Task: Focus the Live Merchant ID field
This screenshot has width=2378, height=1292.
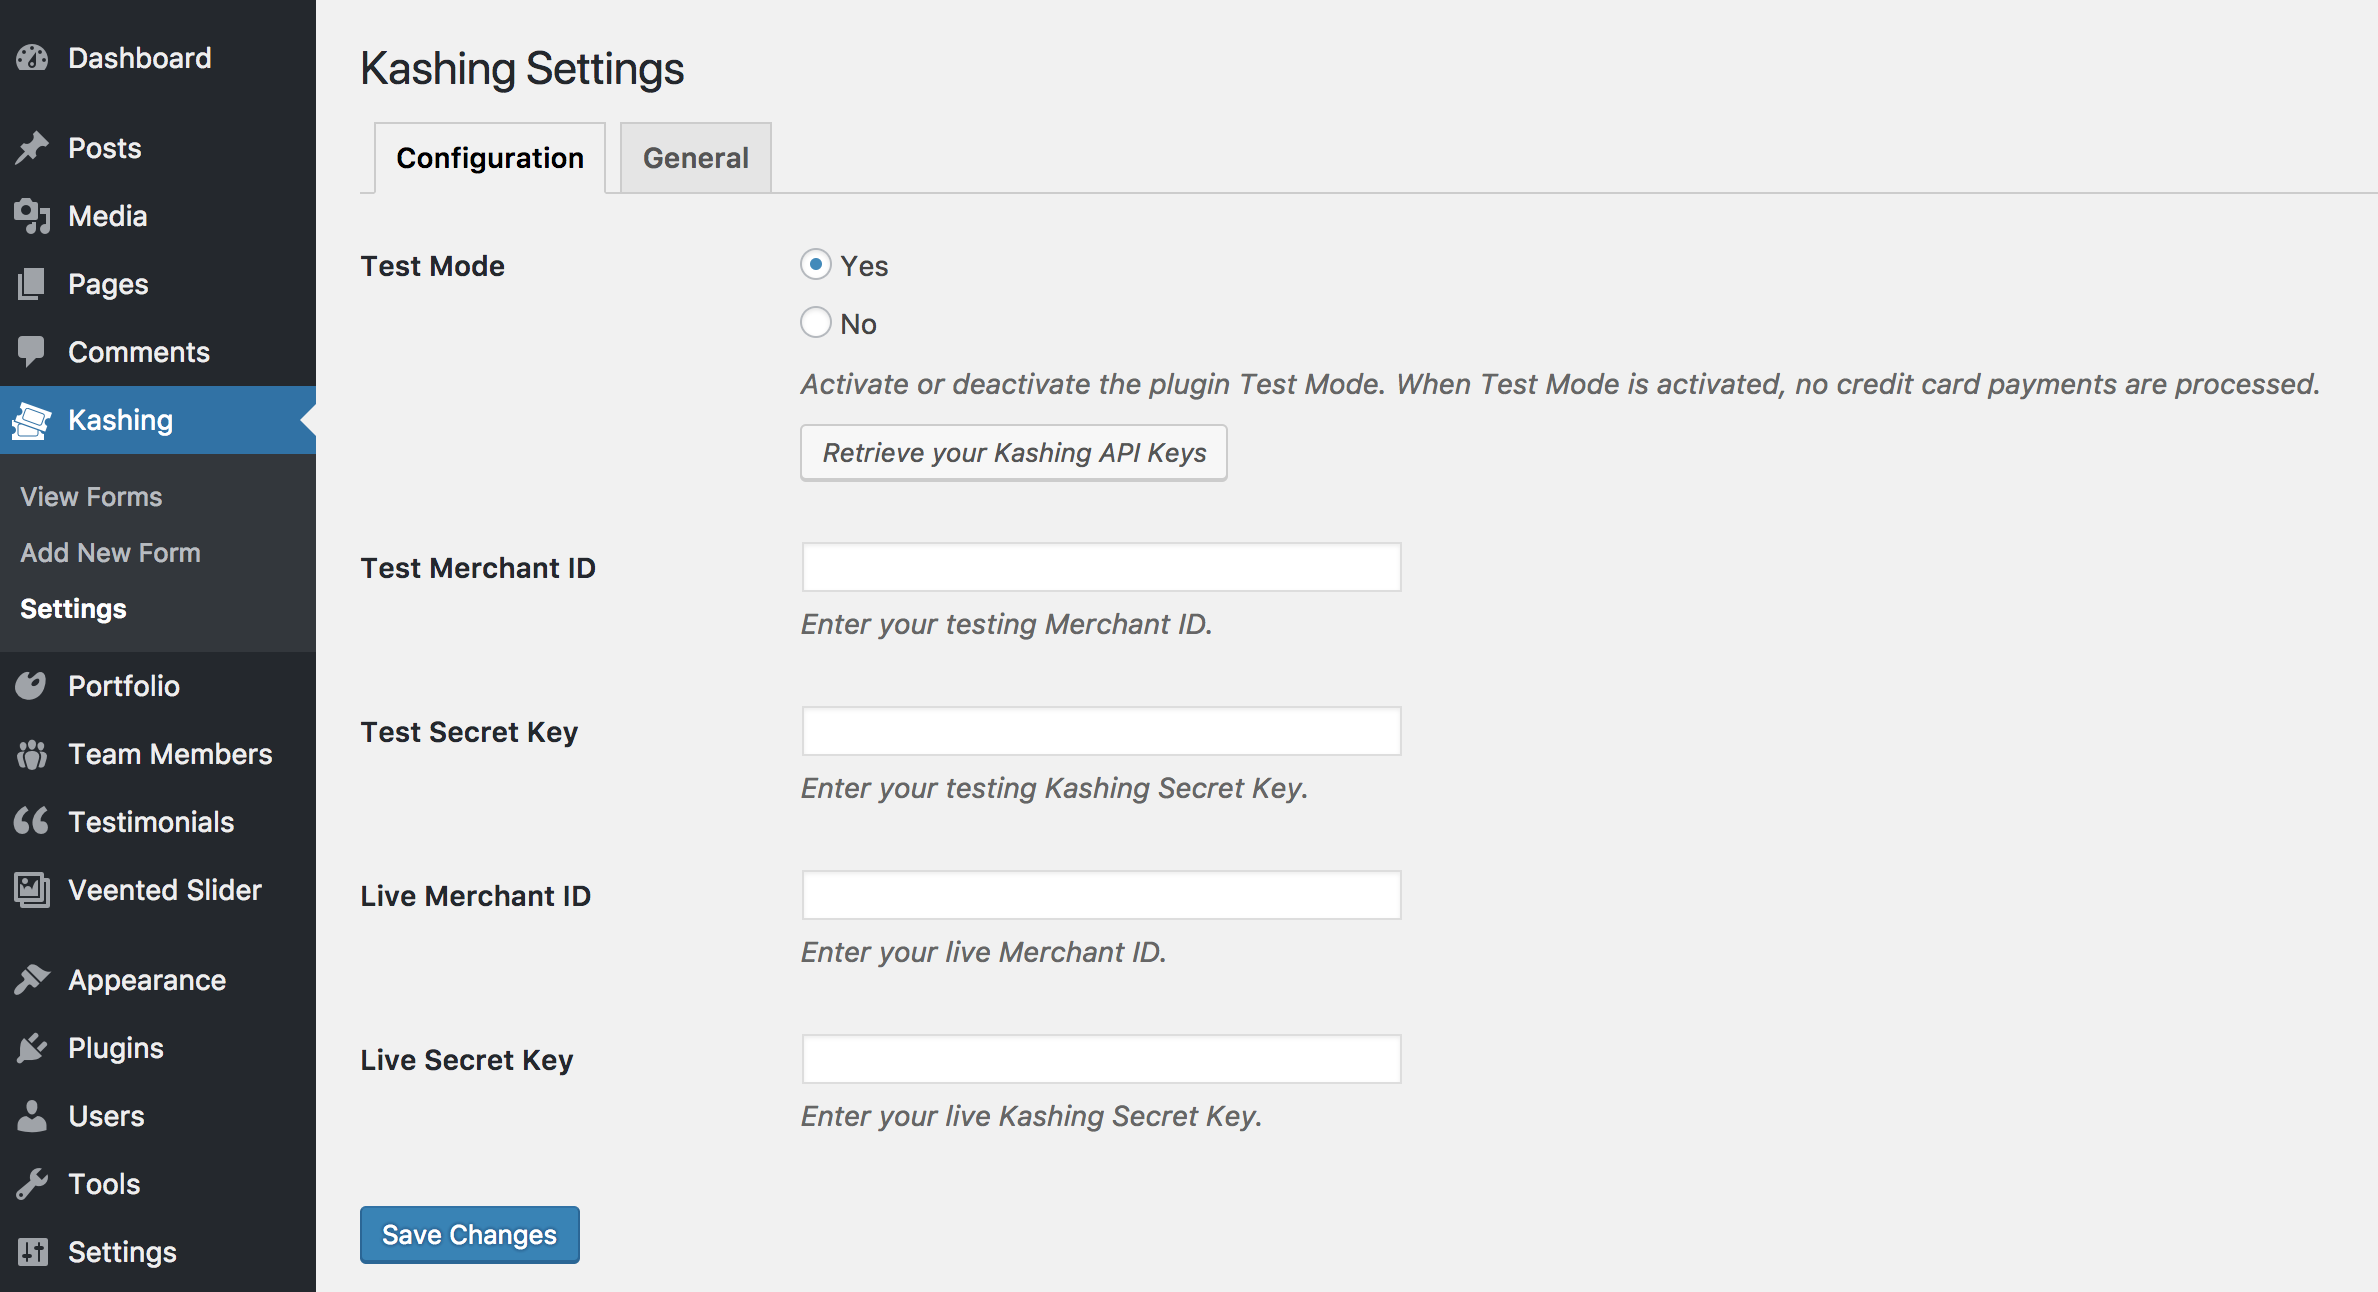Action: click(1101, 895)
